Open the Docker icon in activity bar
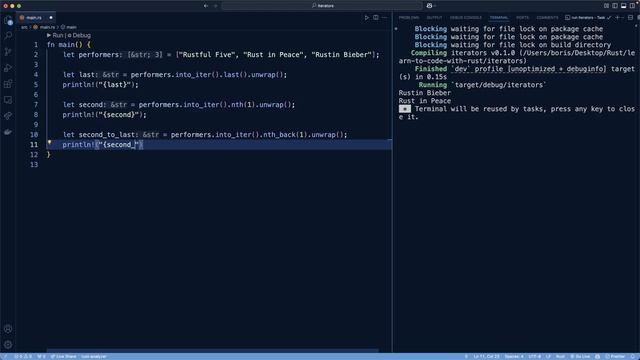The width and height of the screenshot is (640, 360). click(8, 132)
